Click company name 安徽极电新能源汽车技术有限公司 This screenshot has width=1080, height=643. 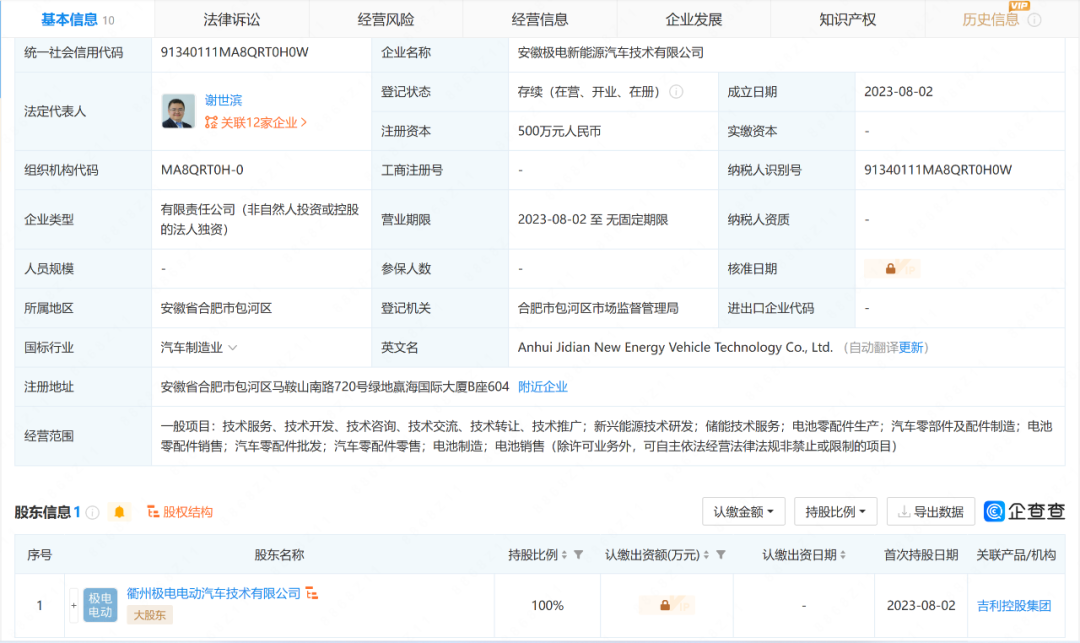coord(611,52)
